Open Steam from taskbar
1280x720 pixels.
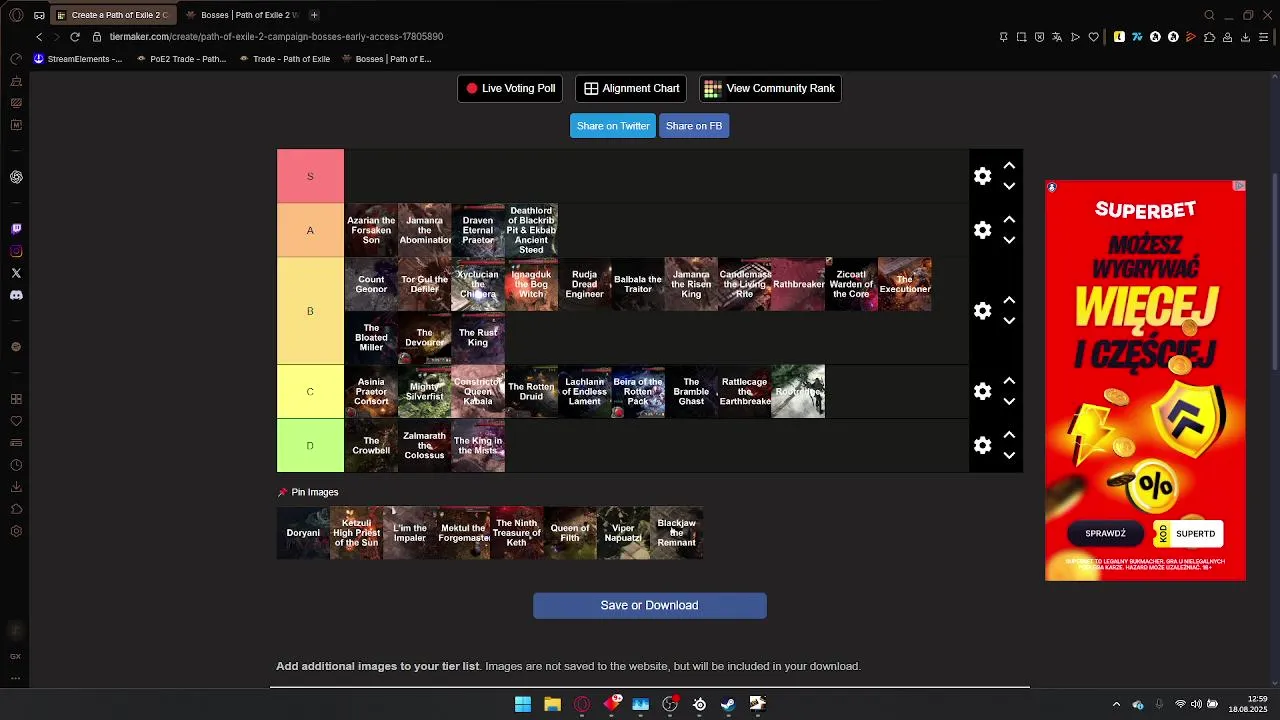729,704
